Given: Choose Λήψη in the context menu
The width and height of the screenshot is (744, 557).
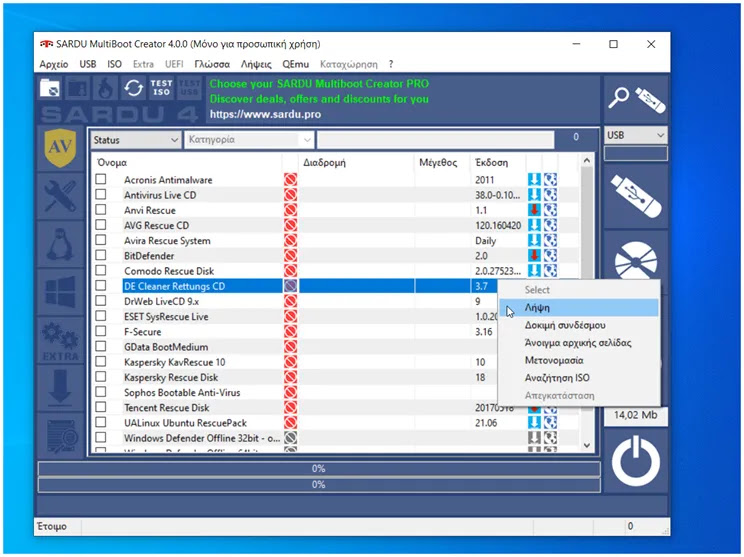Looking at the screenshot, I should pos(579,307).
